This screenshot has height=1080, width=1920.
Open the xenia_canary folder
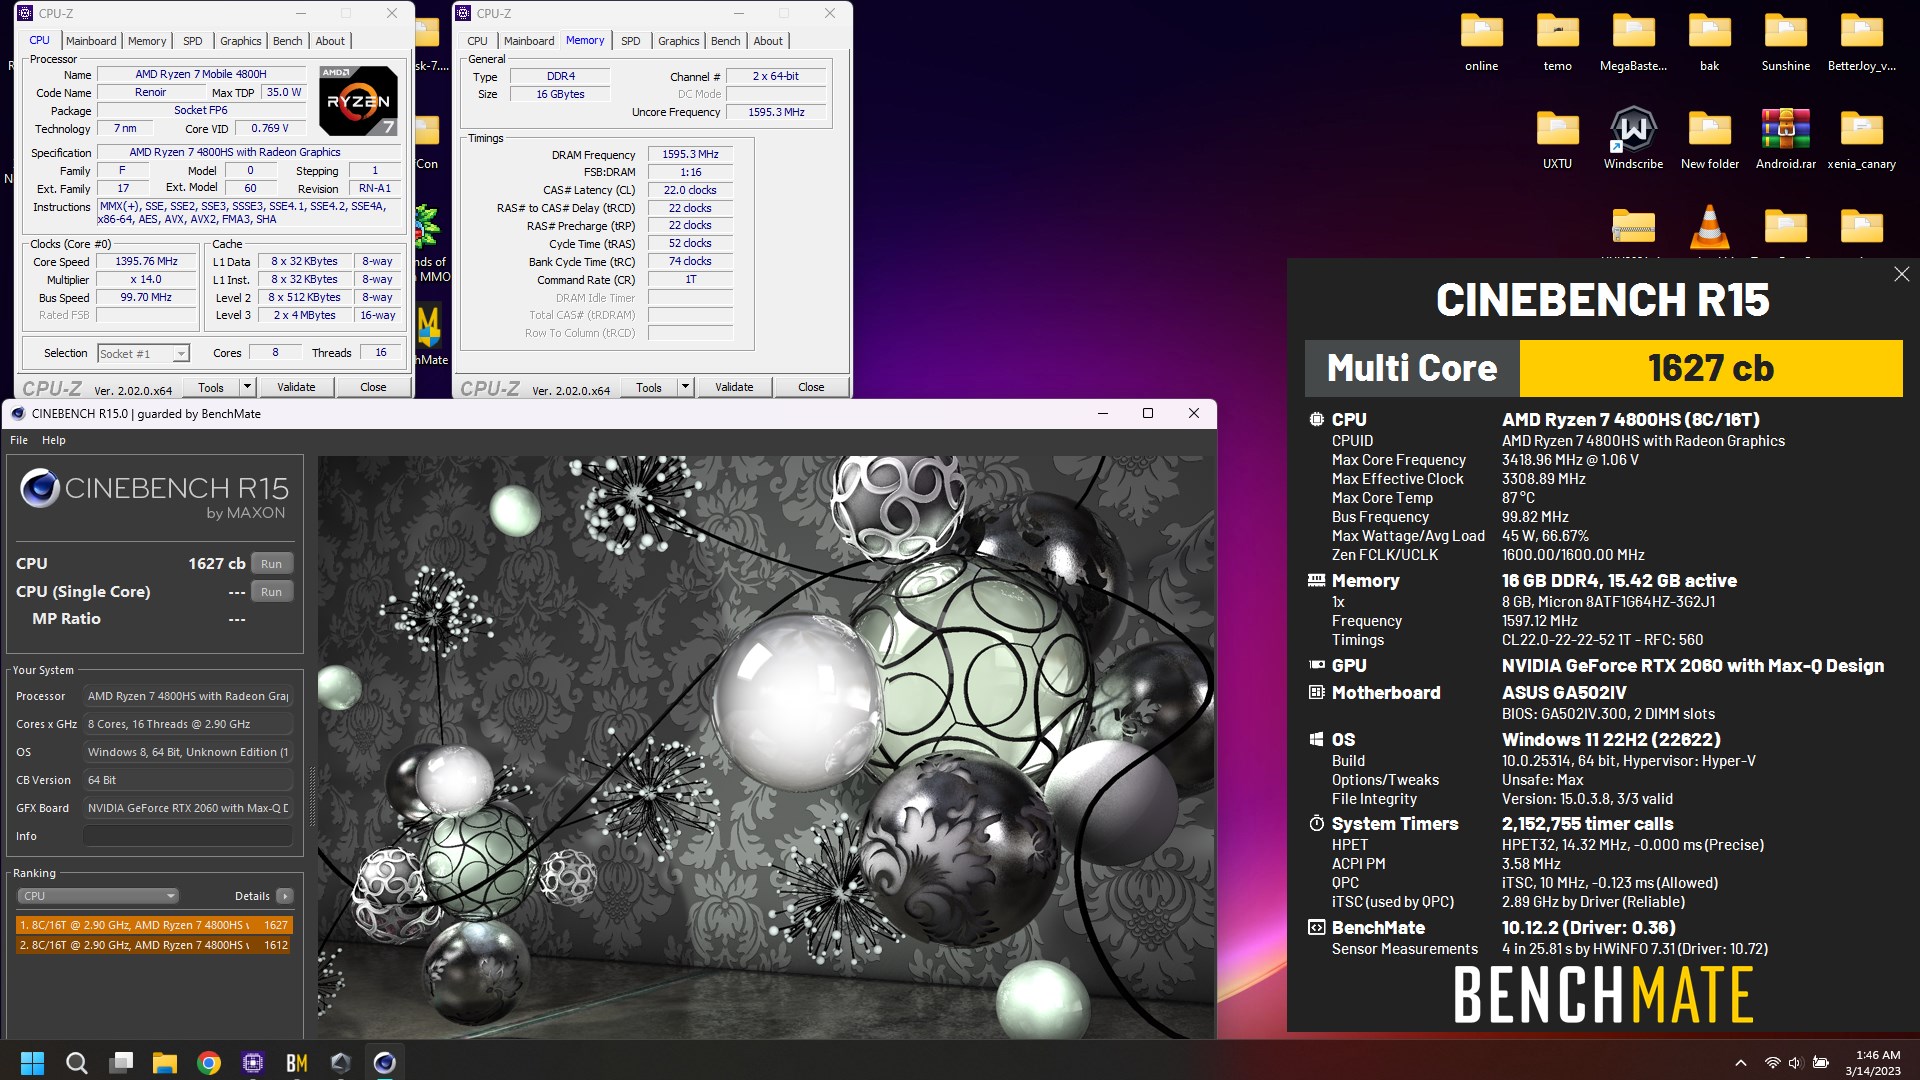point(1861,139)
